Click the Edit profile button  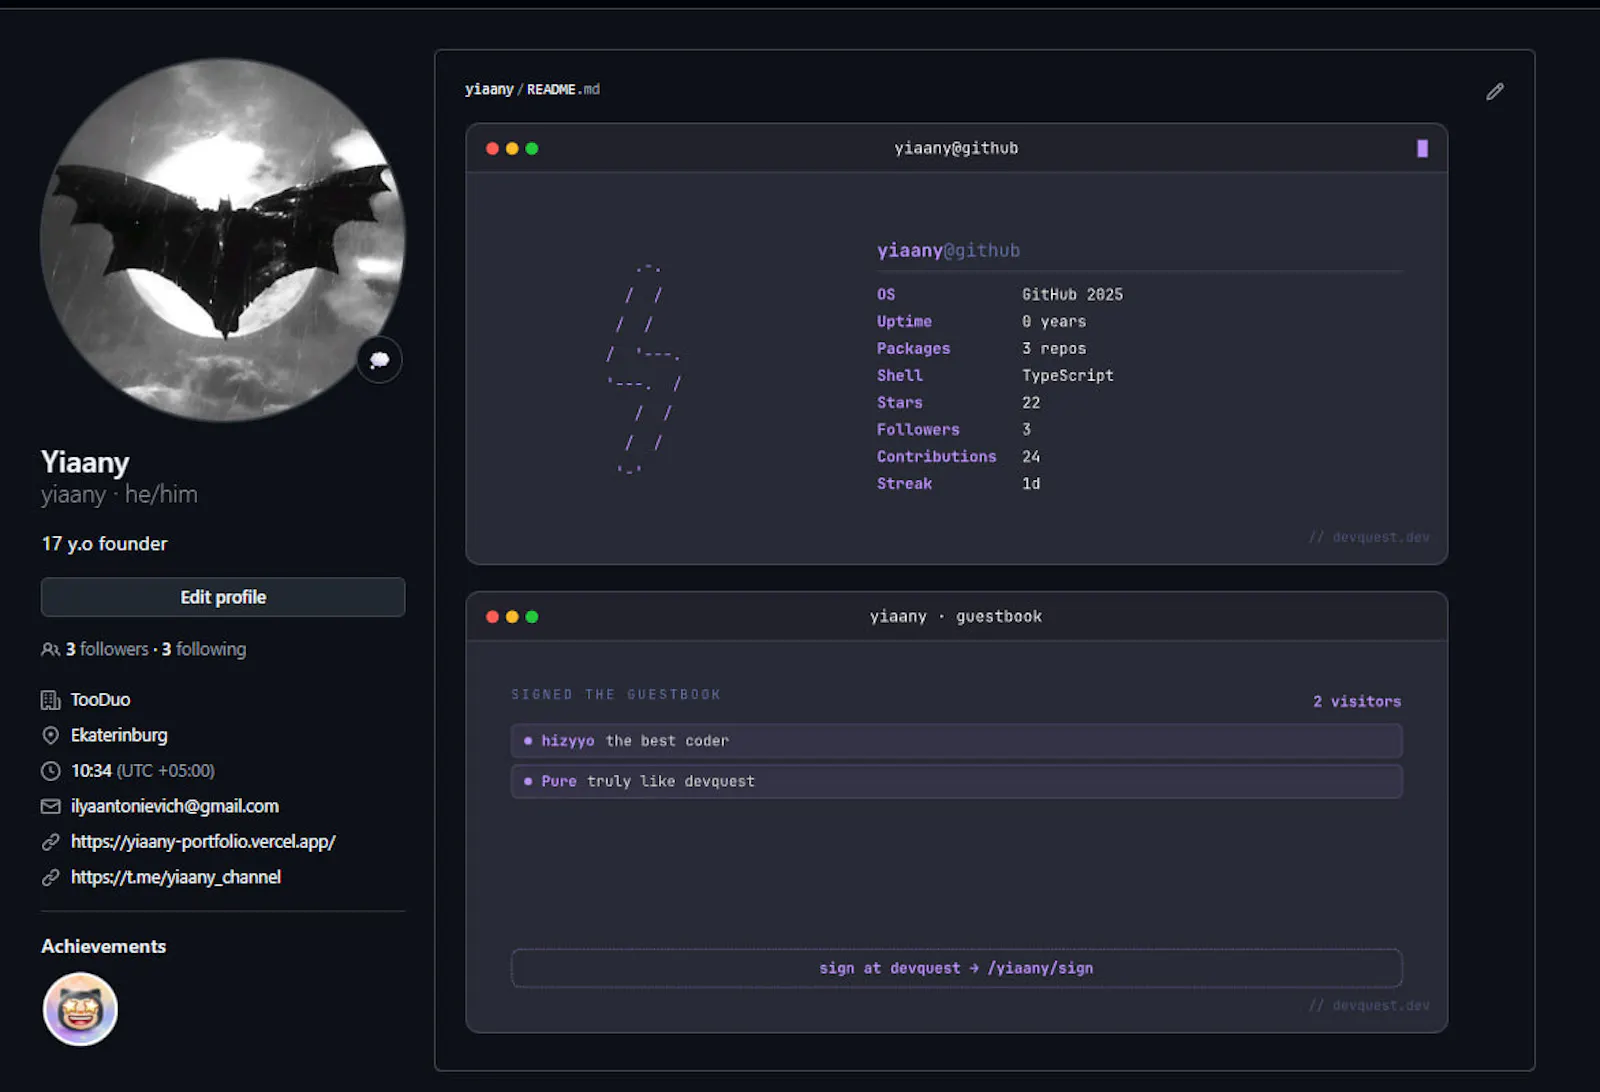pyautogui.click(x=223, y=597)
